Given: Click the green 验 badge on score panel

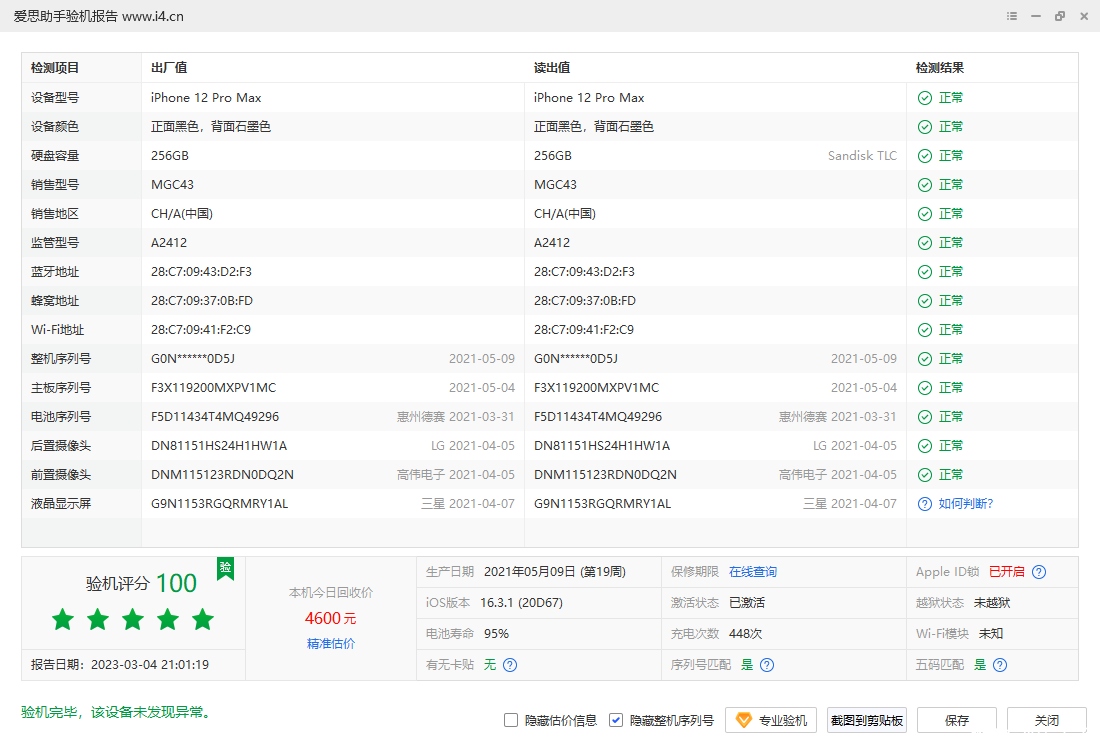Looking at the screenshot, I should 225,568.
